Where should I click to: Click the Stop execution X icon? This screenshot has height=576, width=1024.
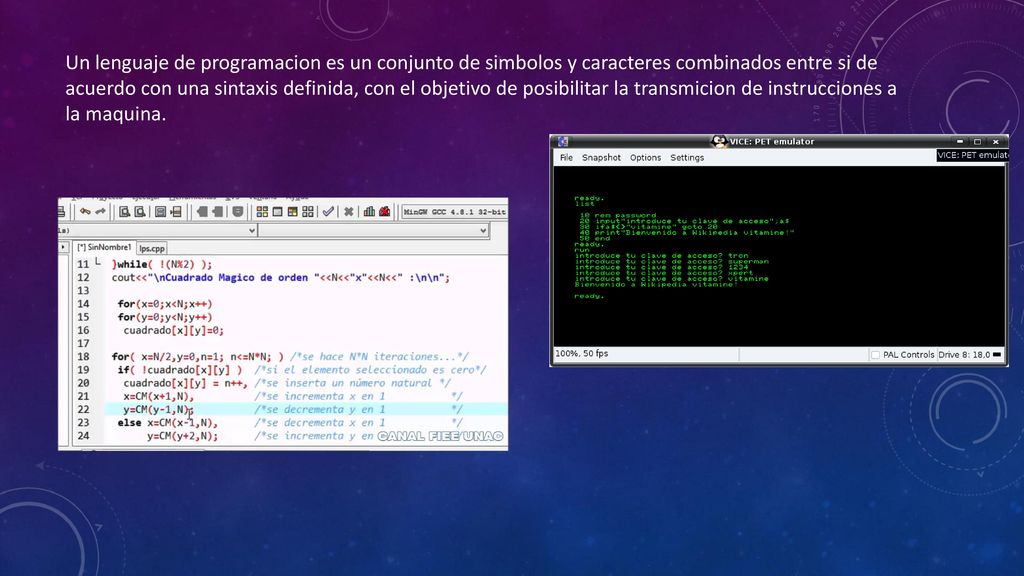point(349,212)
